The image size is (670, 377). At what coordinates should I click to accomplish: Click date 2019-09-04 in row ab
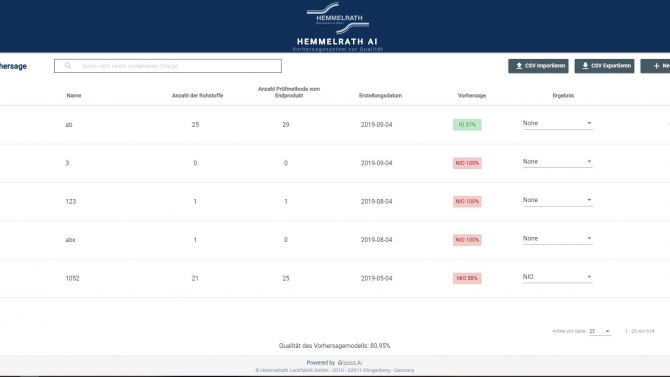click(376, 125)
